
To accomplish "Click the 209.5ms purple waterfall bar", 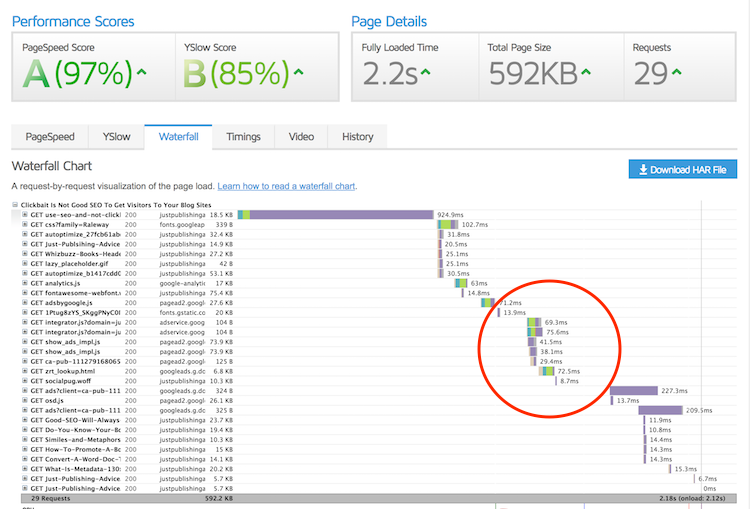I will (661, 410).
